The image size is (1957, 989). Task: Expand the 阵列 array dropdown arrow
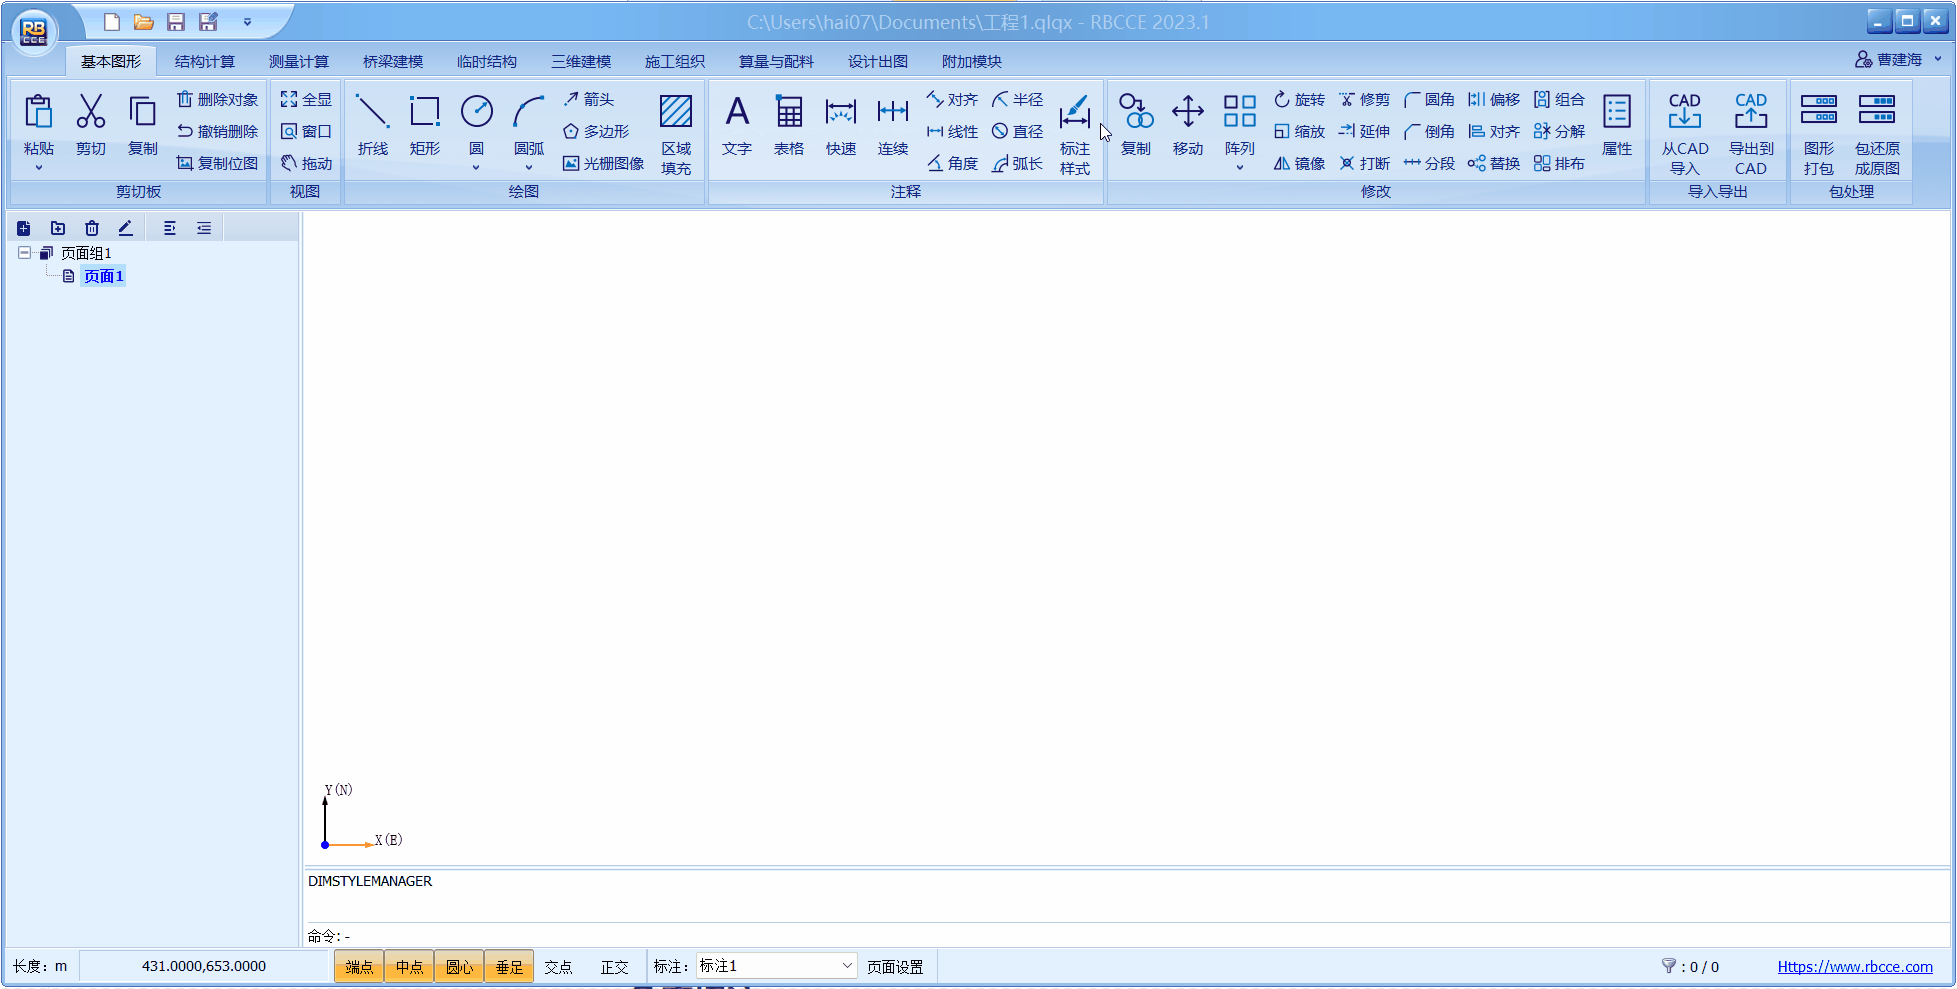click(x=1239, y=167)
